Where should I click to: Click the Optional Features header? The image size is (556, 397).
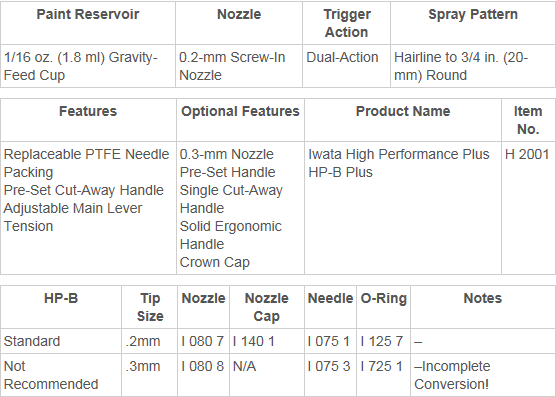click(x=240, y=111)
